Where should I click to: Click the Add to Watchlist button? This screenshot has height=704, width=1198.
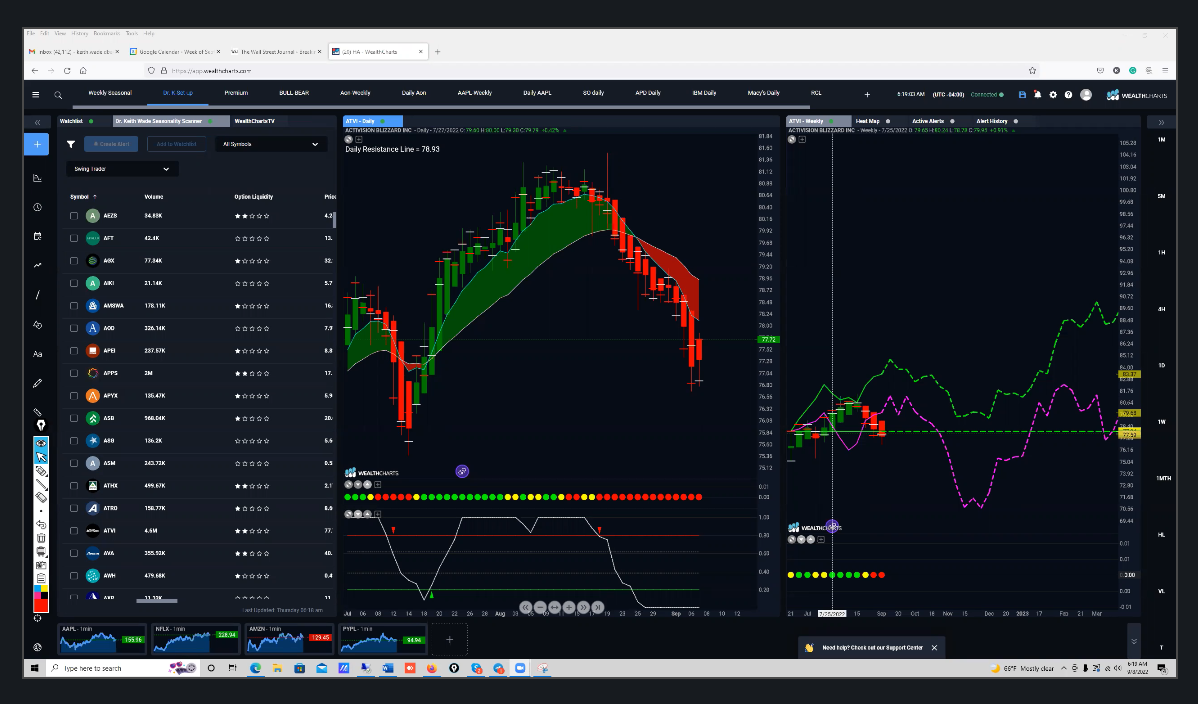click(x=176, y=144)
